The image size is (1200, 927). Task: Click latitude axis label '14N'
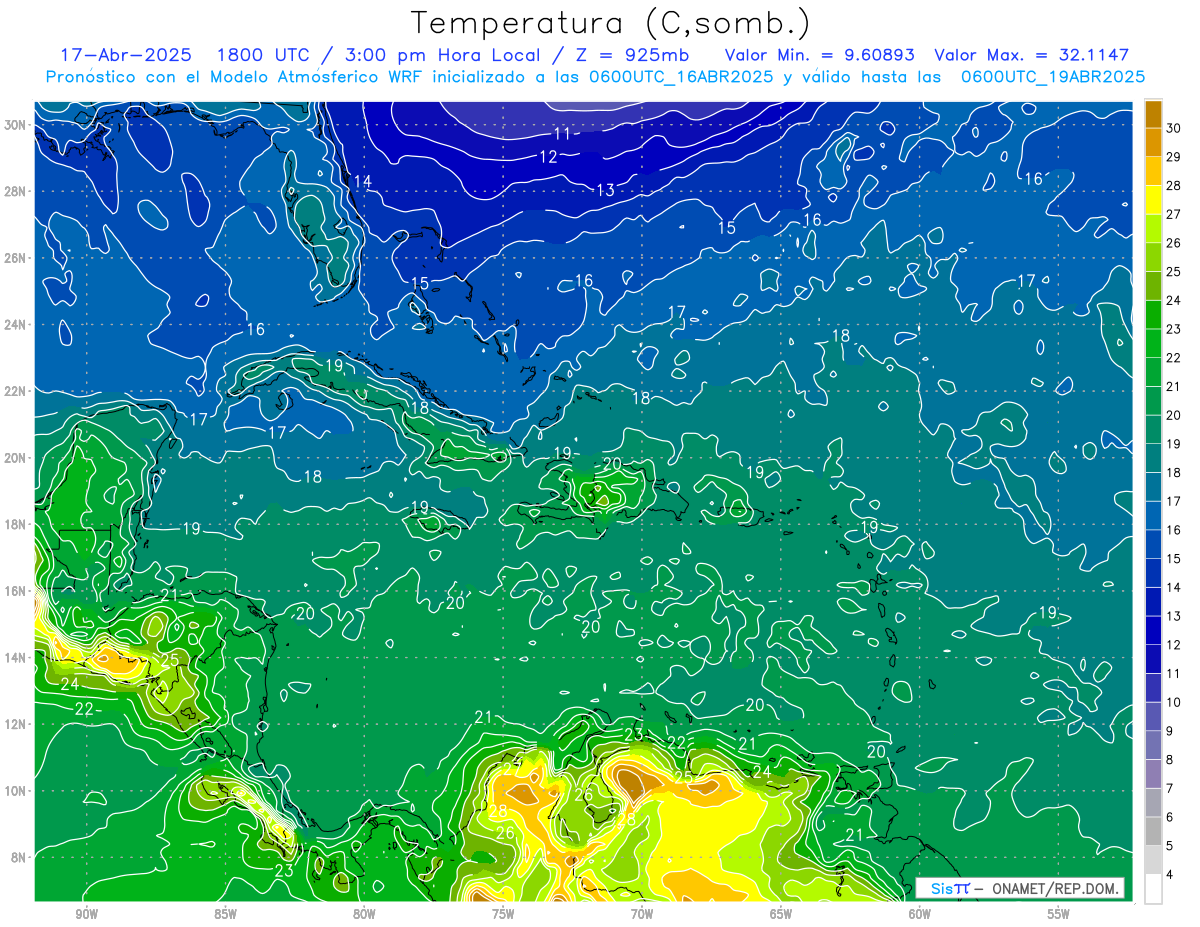15,658
